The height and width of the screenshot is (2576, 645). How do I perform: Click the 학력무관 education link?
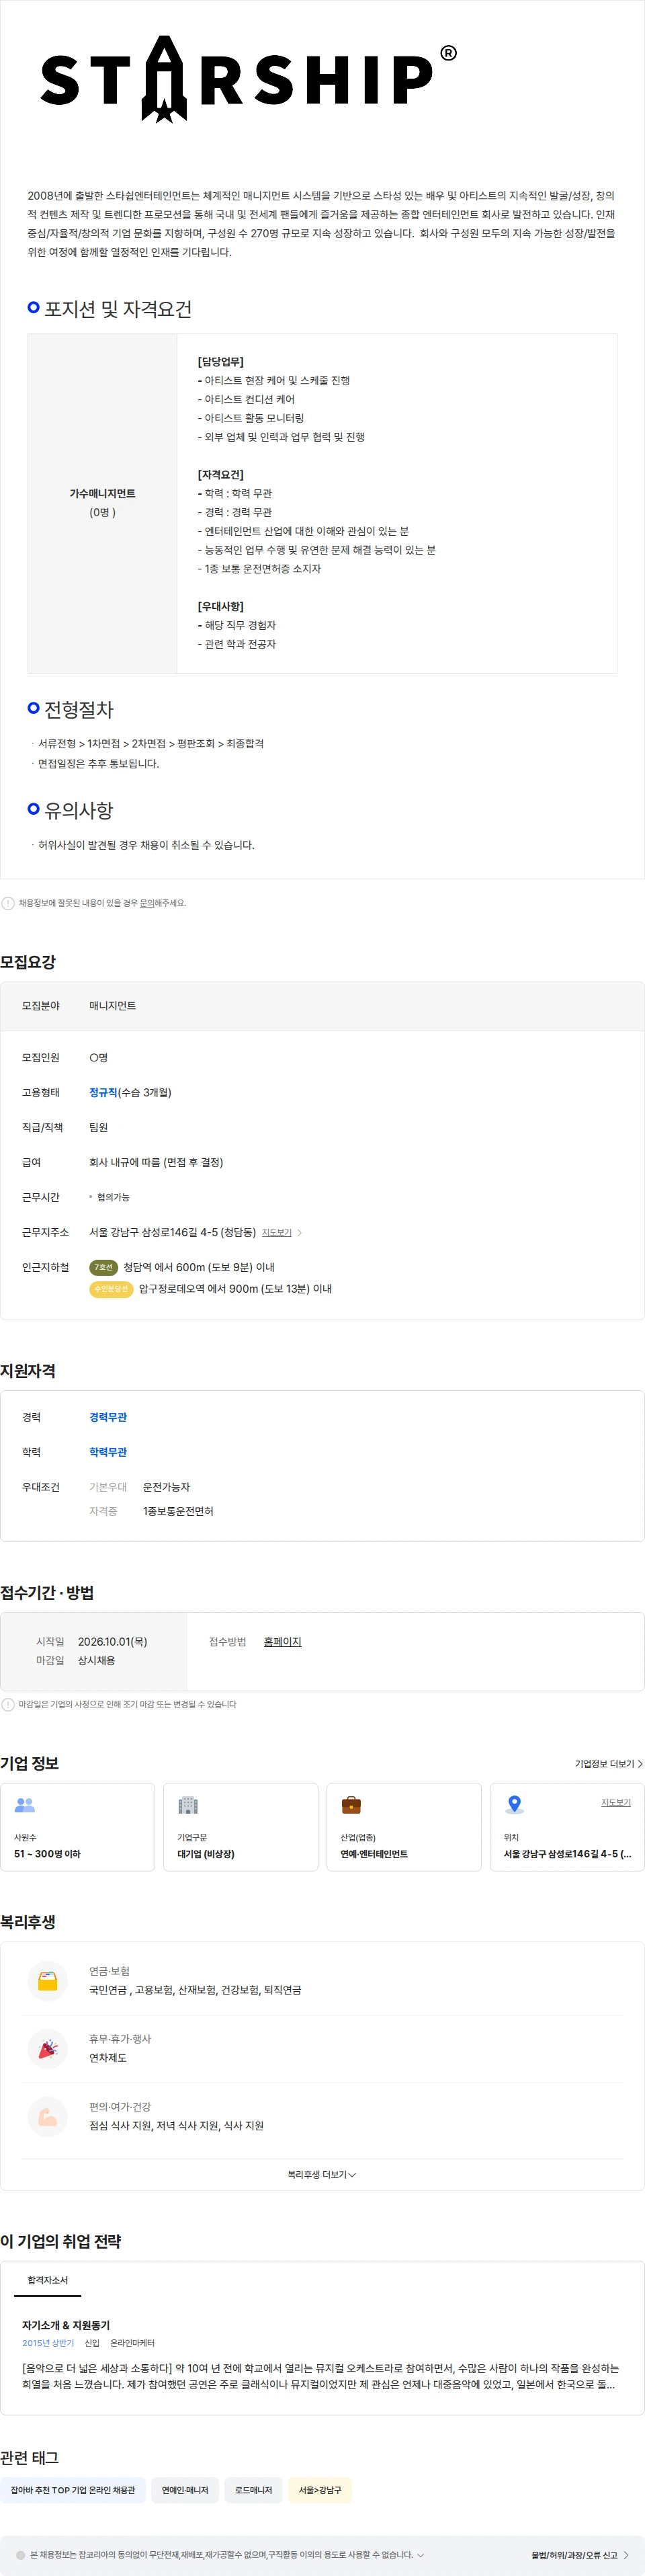(108, 1452)
